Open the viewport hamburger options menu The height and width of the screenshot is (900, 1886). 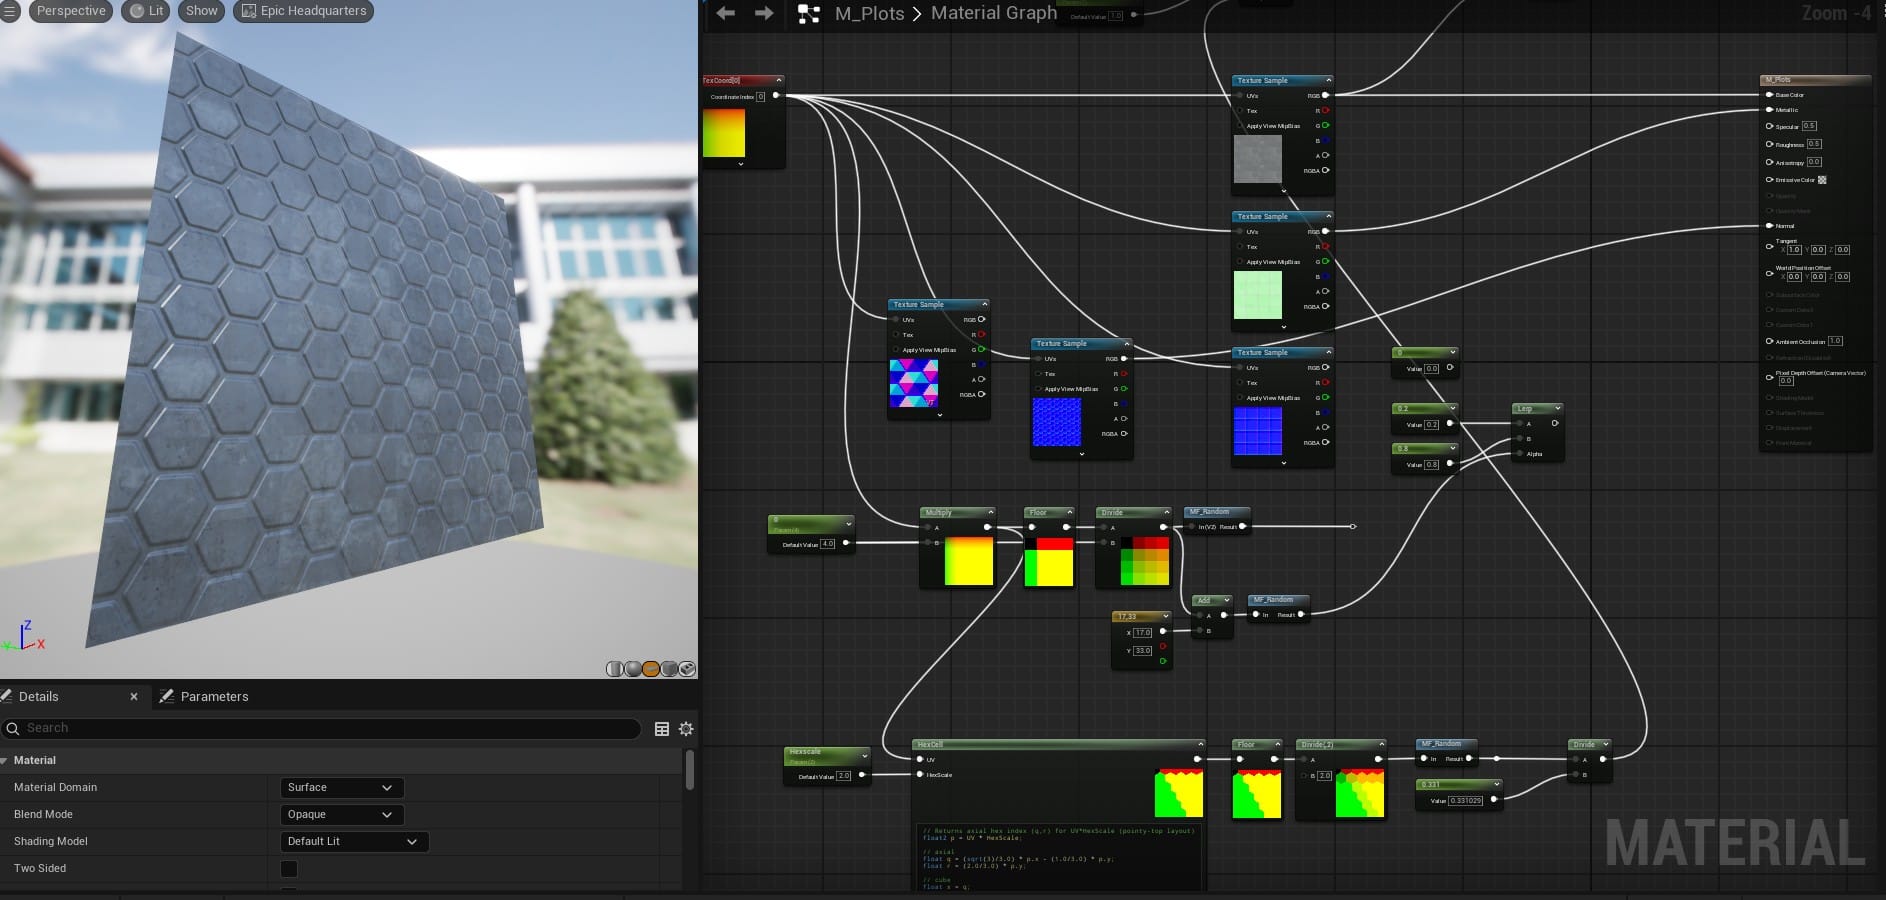[10, 11]
